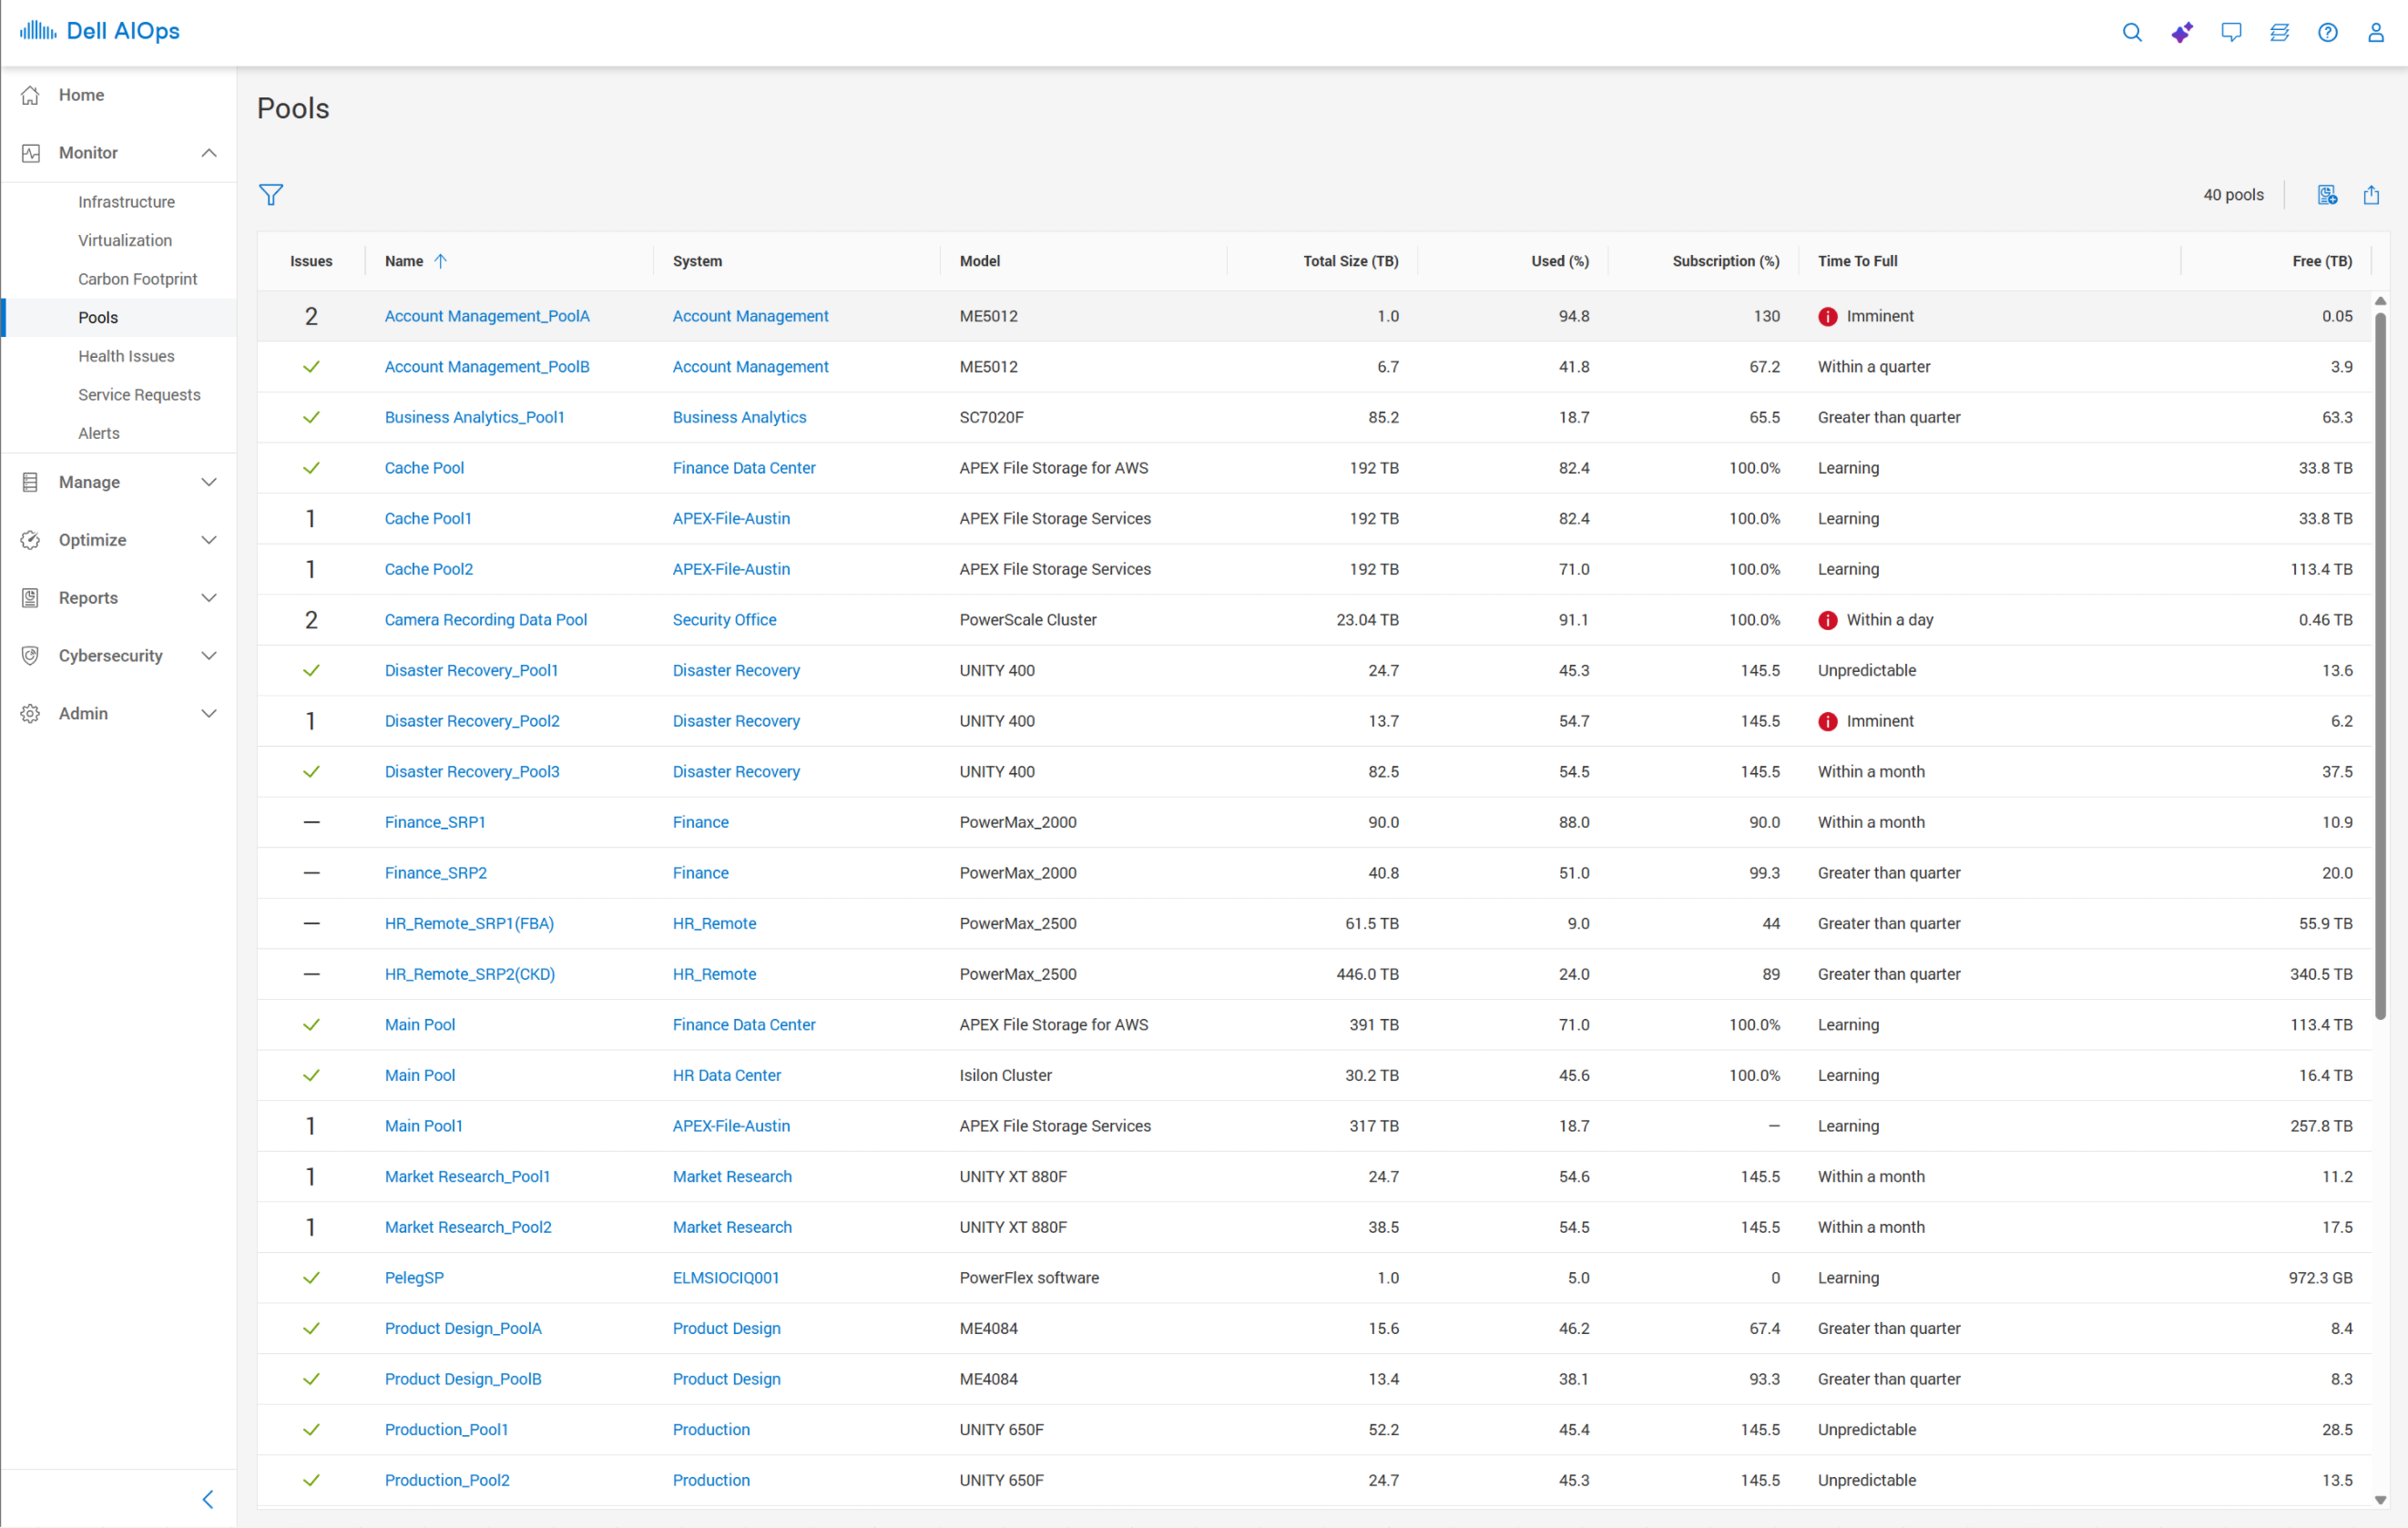This screenshot has width=2408, height=1528.
Task: Expand the Manage menu section
Action: [118, 482]
